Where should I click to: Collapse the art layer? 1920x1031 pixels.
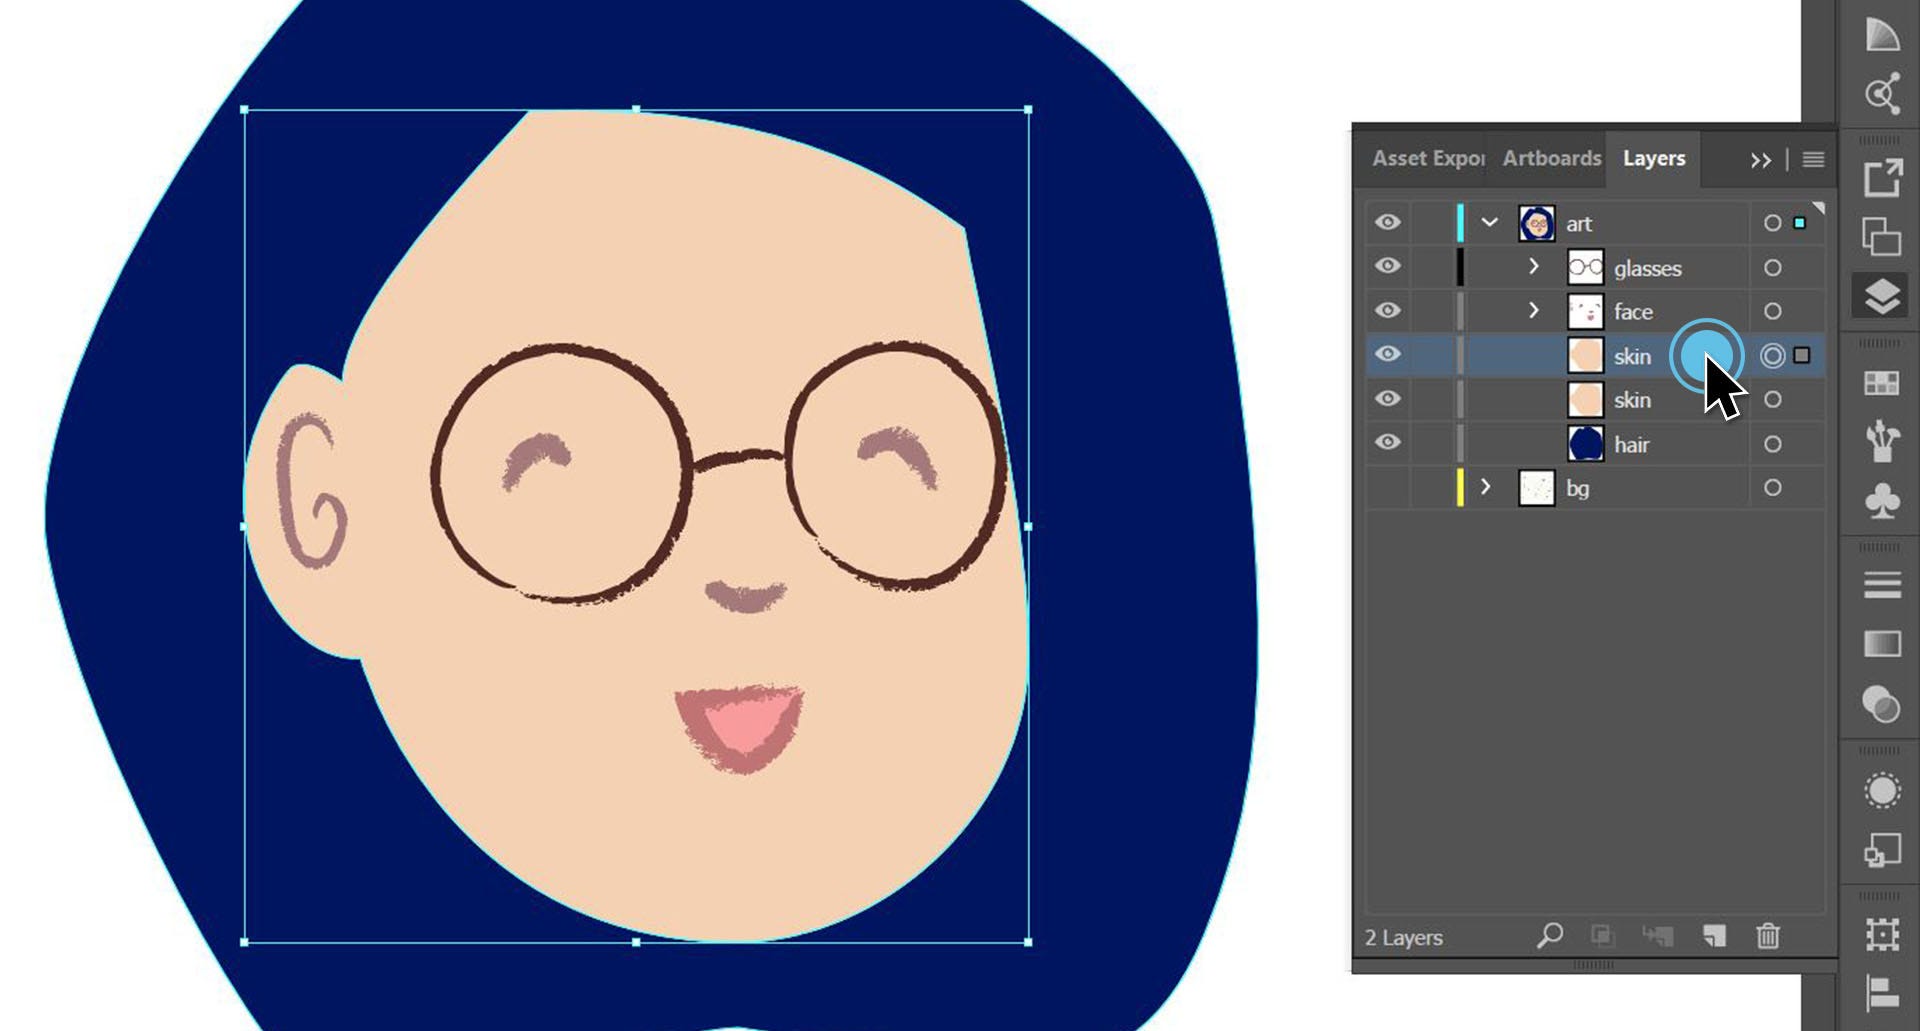tap(1491, 223)
